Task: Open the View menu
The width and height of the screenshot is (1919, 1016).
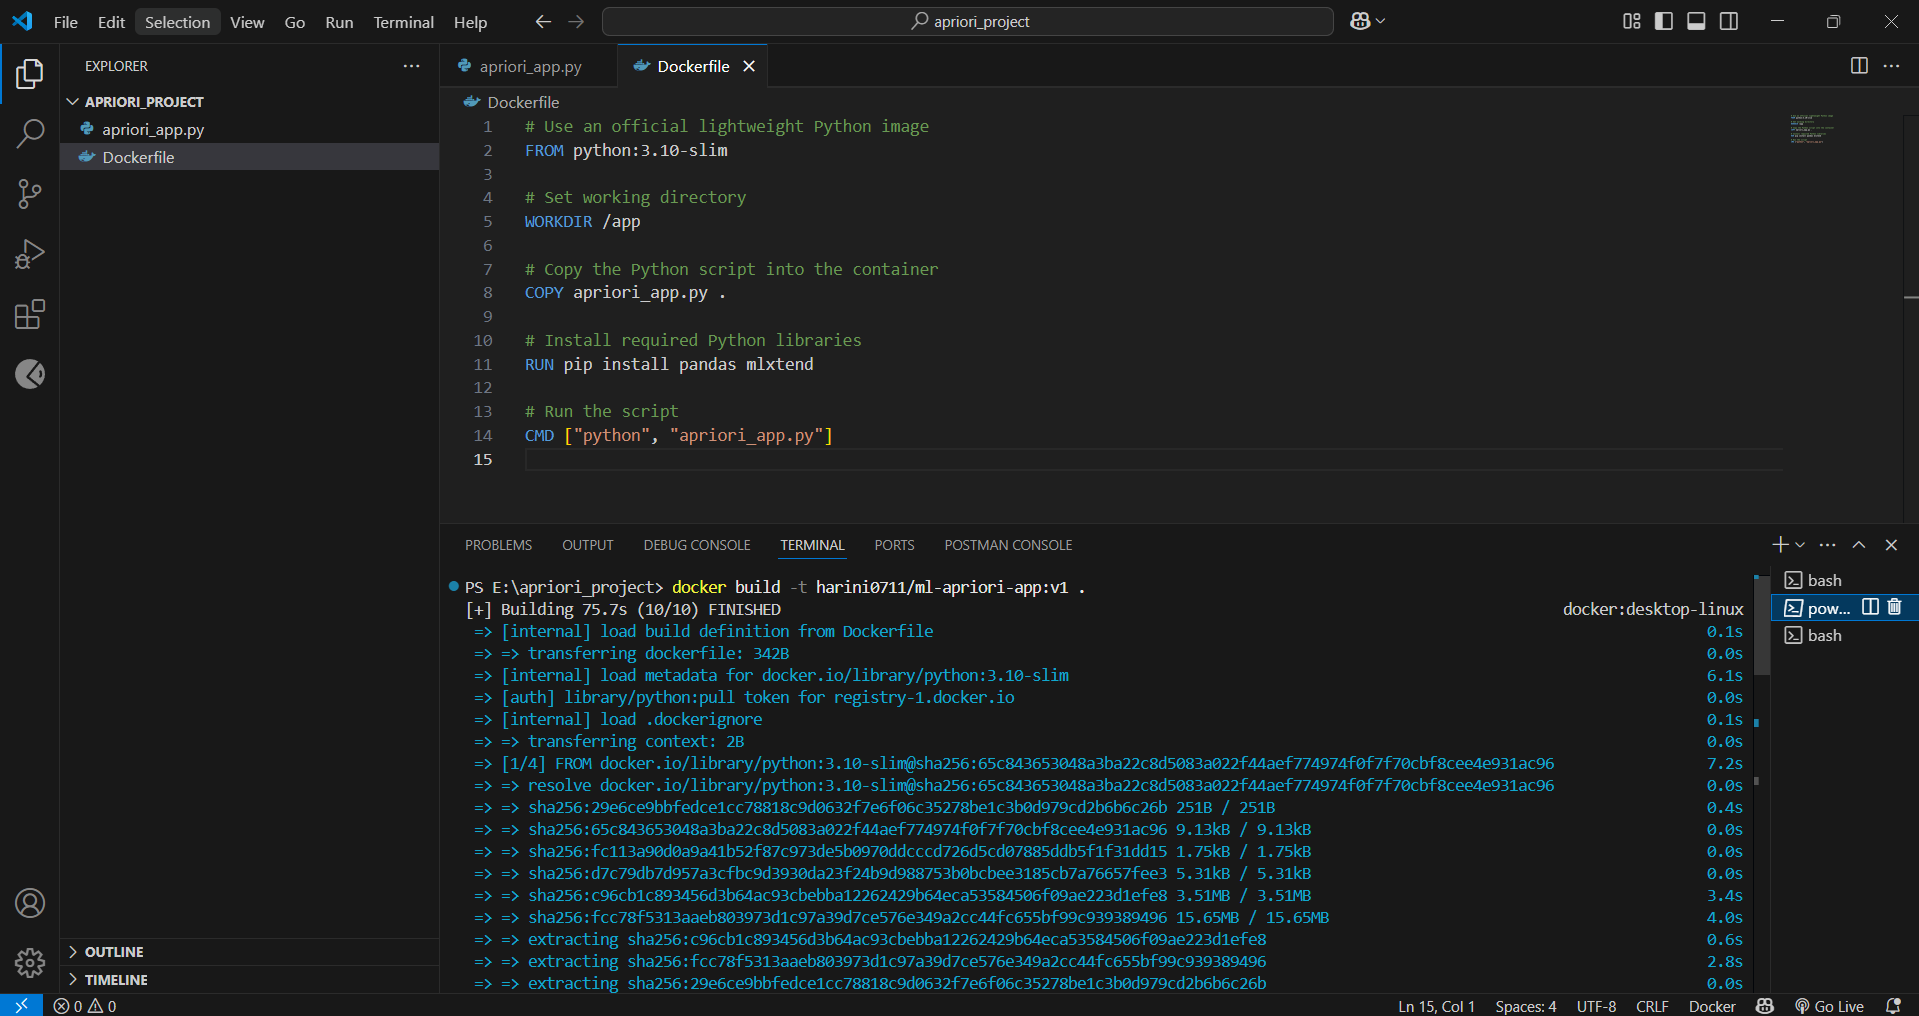Action: pos(247,22)
